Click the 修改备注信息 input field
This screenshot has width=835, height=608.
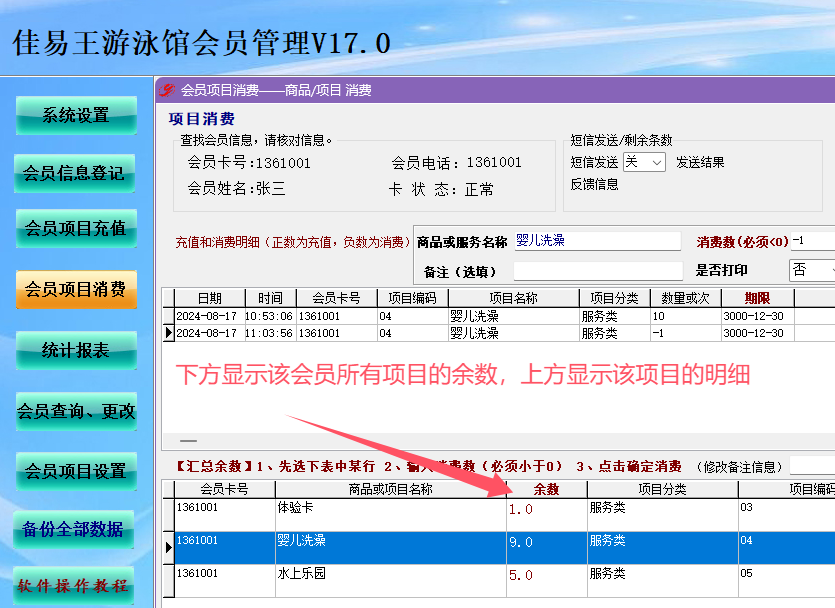pos(813,466)
